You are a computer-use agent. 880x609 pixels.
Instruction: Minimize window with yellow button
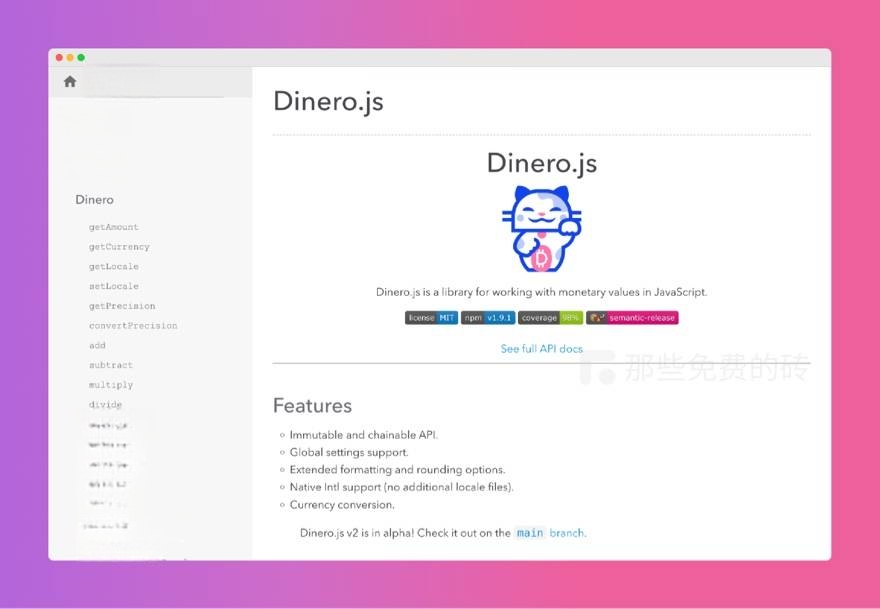(70, 57)
